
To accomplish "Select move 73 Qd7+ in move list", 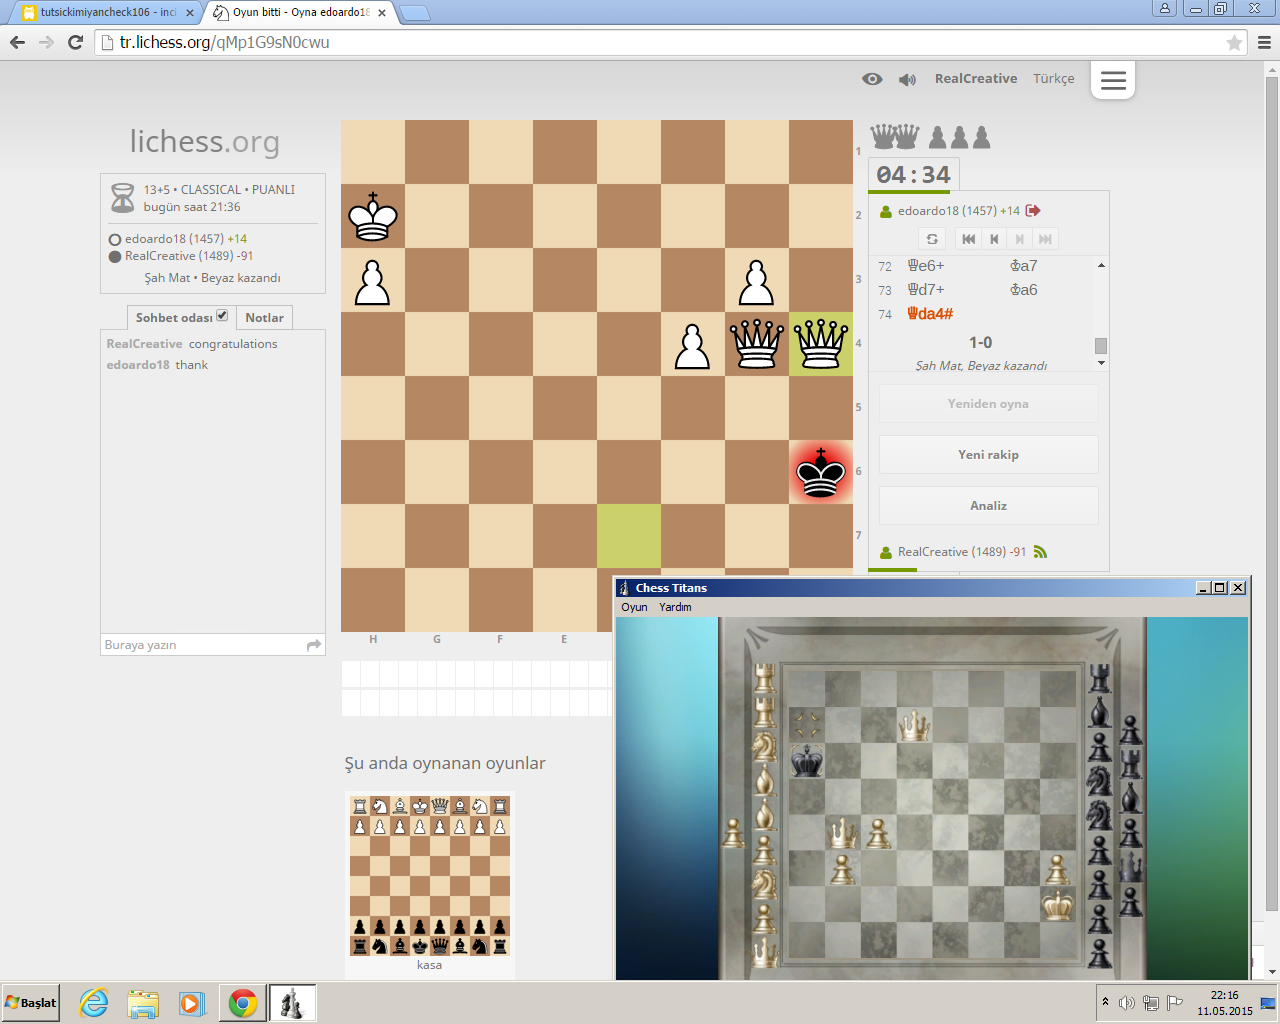I will coord(926,290).
